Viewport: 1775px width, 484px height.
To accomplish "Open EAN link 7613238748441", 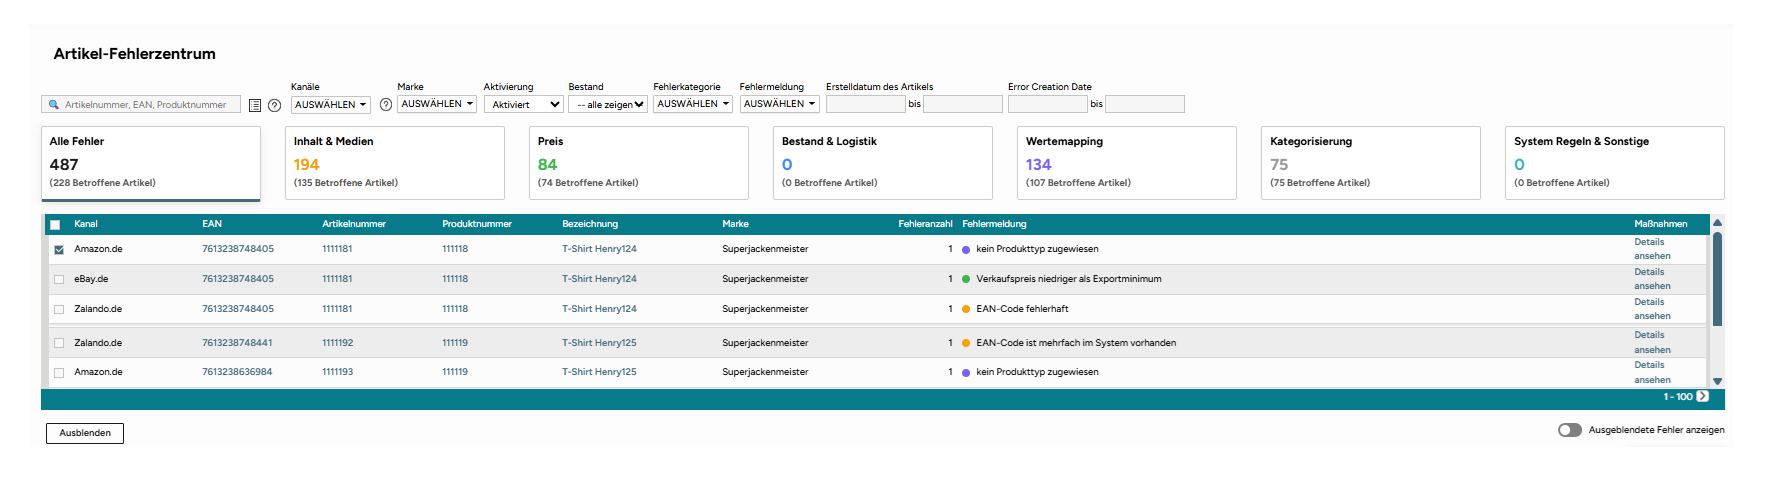I will point(237,343).
